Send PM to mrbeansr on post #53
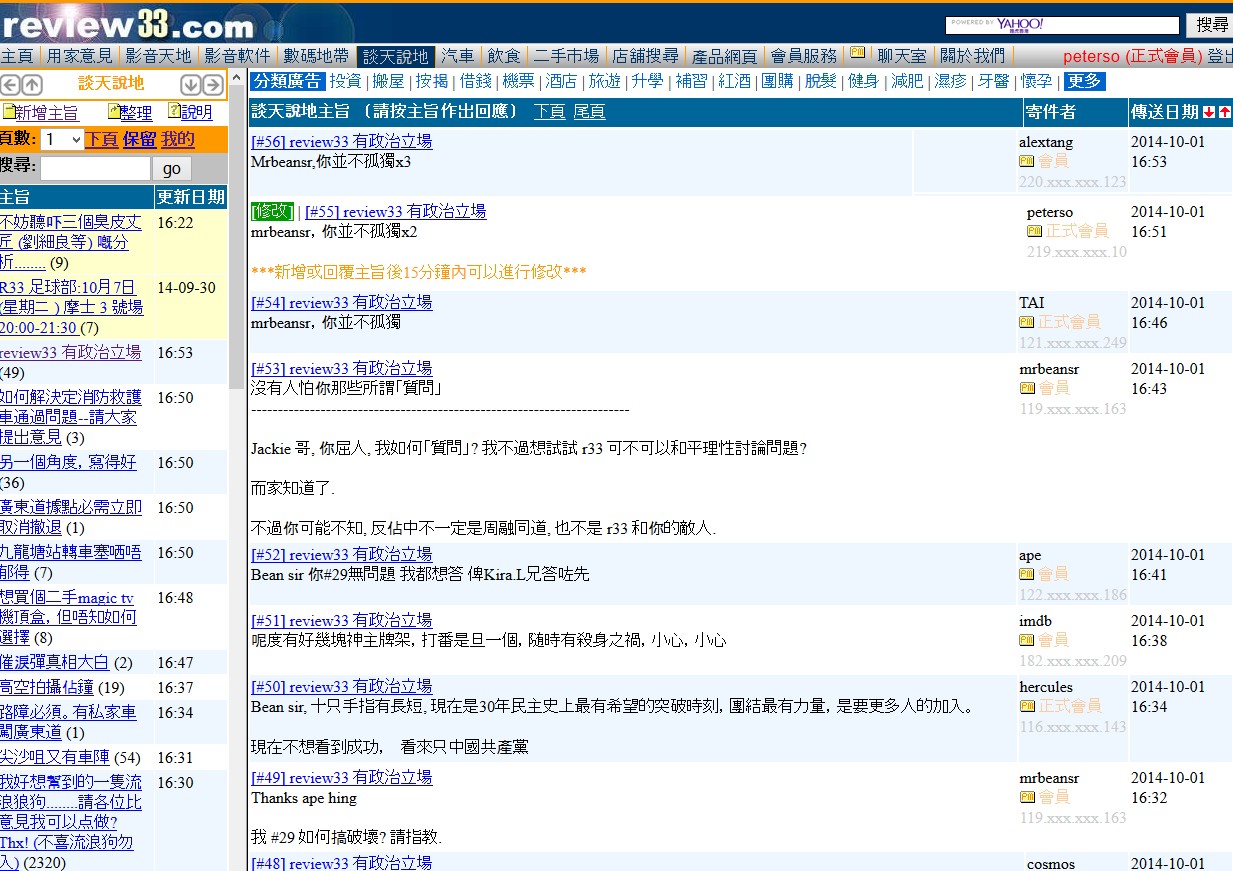 click(x=1026, y=387)
